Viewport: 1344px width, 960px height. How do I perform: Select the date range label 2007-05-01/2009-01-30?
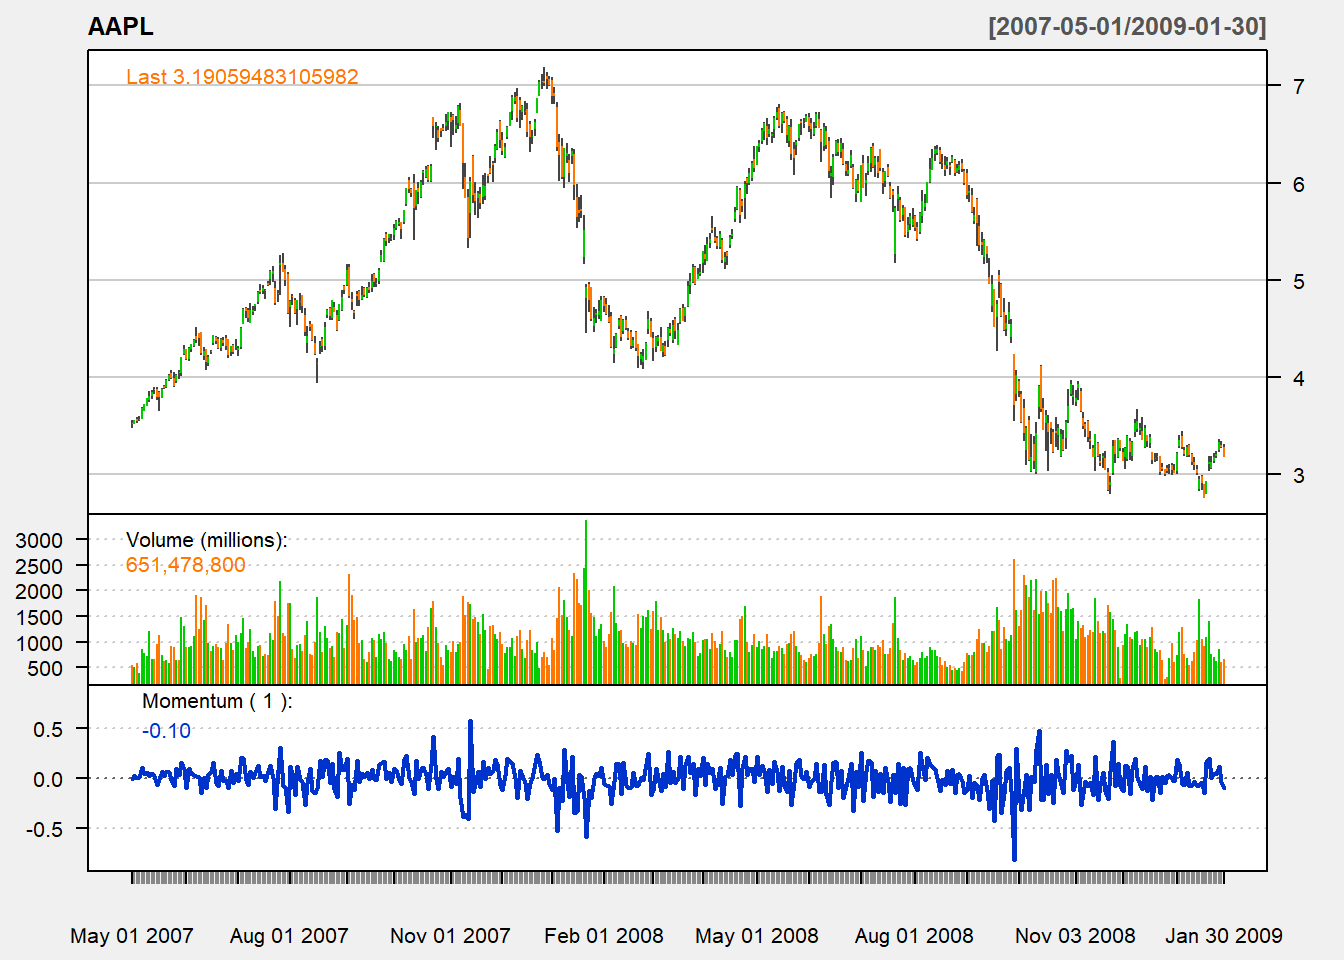point(1127,27)
